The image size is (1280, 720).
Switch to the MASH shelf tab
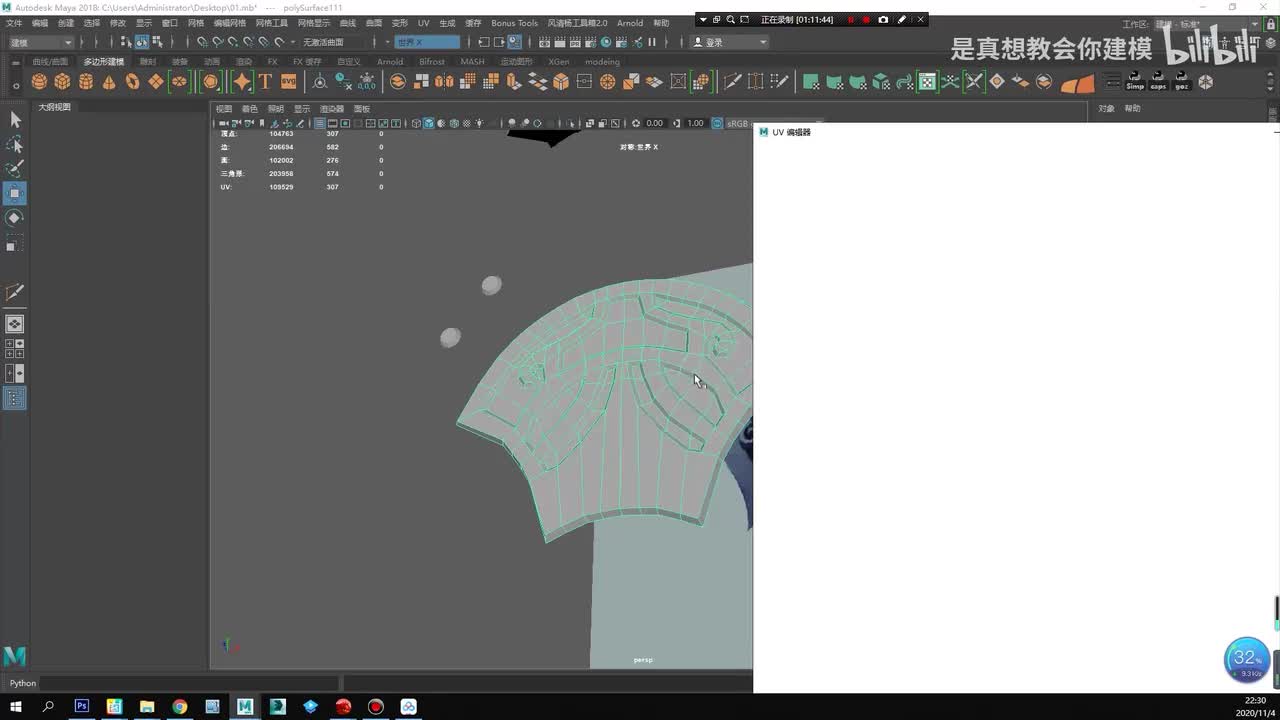(472, 62)
